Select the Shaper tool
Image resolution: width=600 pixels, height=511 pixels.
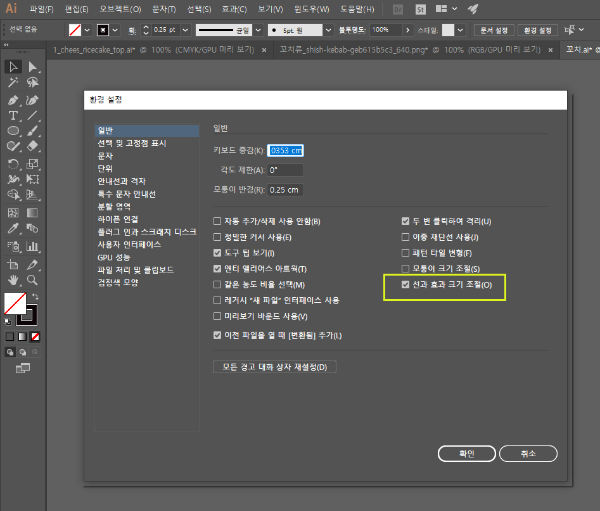point(13,146)
